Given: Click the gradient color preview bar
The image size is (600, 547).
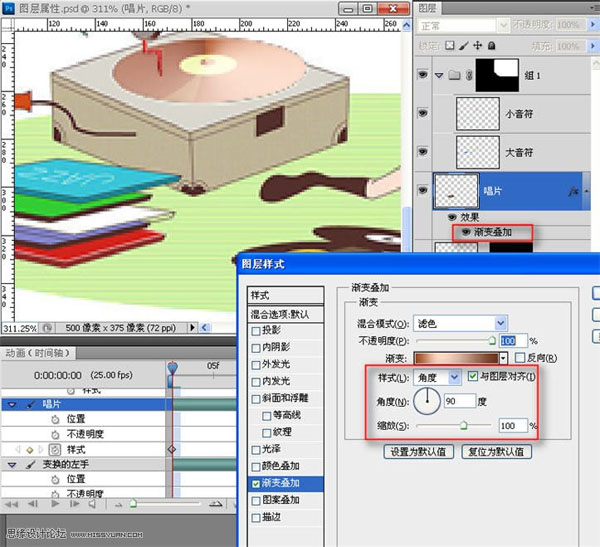Looking at the screenshot, I should (x=460, y=357).
